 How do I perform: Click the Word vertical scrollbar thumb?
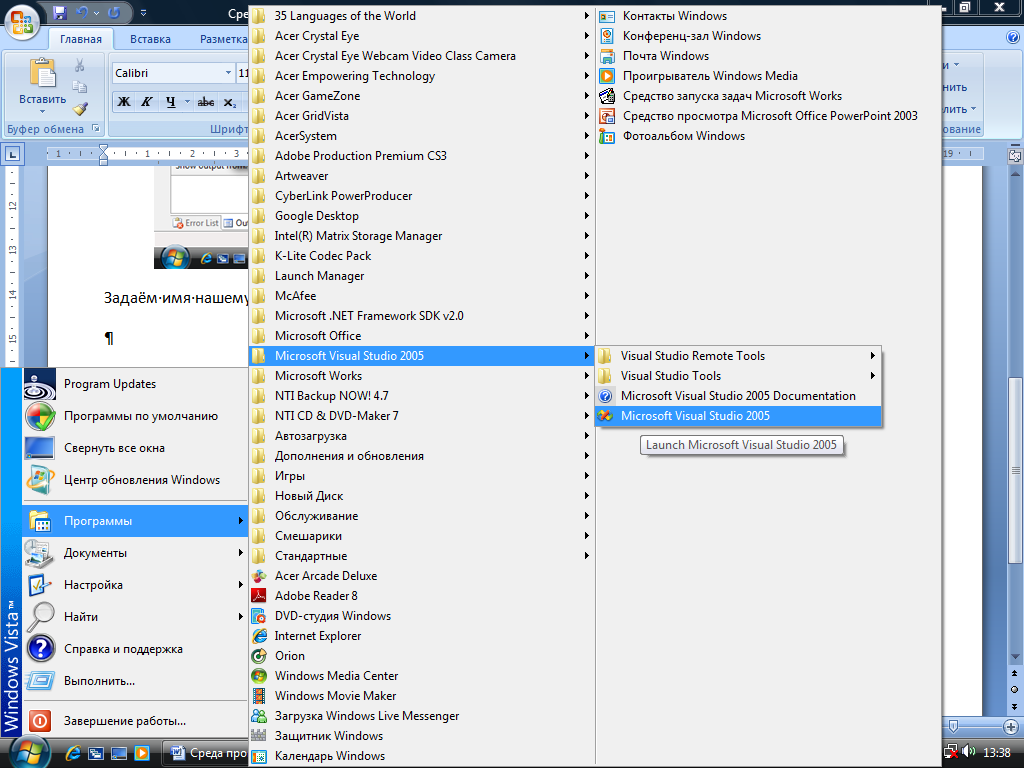1016,471
